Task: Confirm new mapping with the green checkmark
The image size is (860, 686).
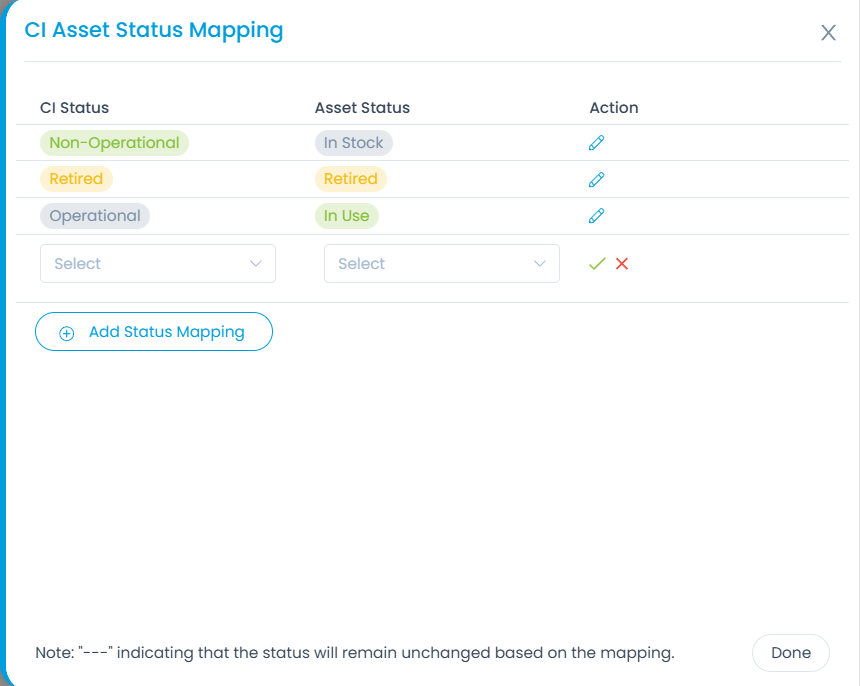Action: point(597,264)
